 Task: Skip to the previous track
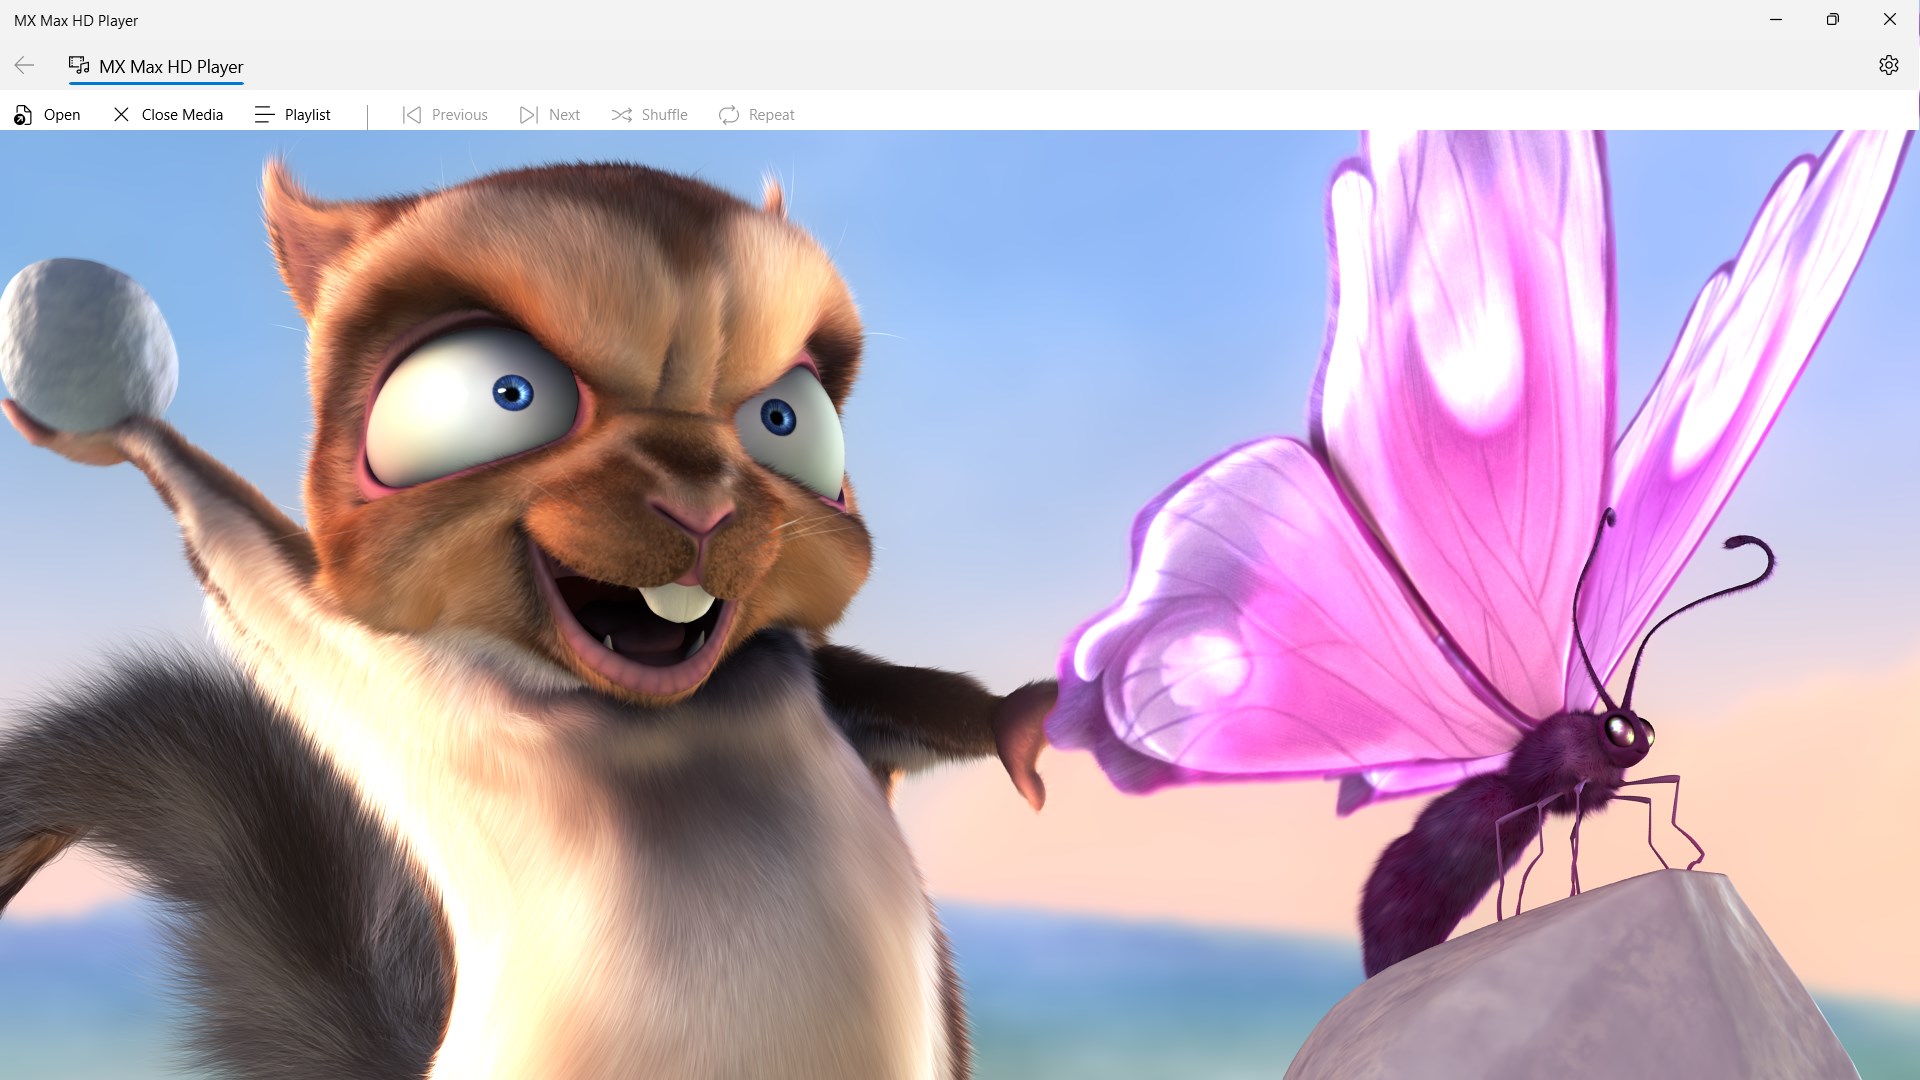pos(411,114)
